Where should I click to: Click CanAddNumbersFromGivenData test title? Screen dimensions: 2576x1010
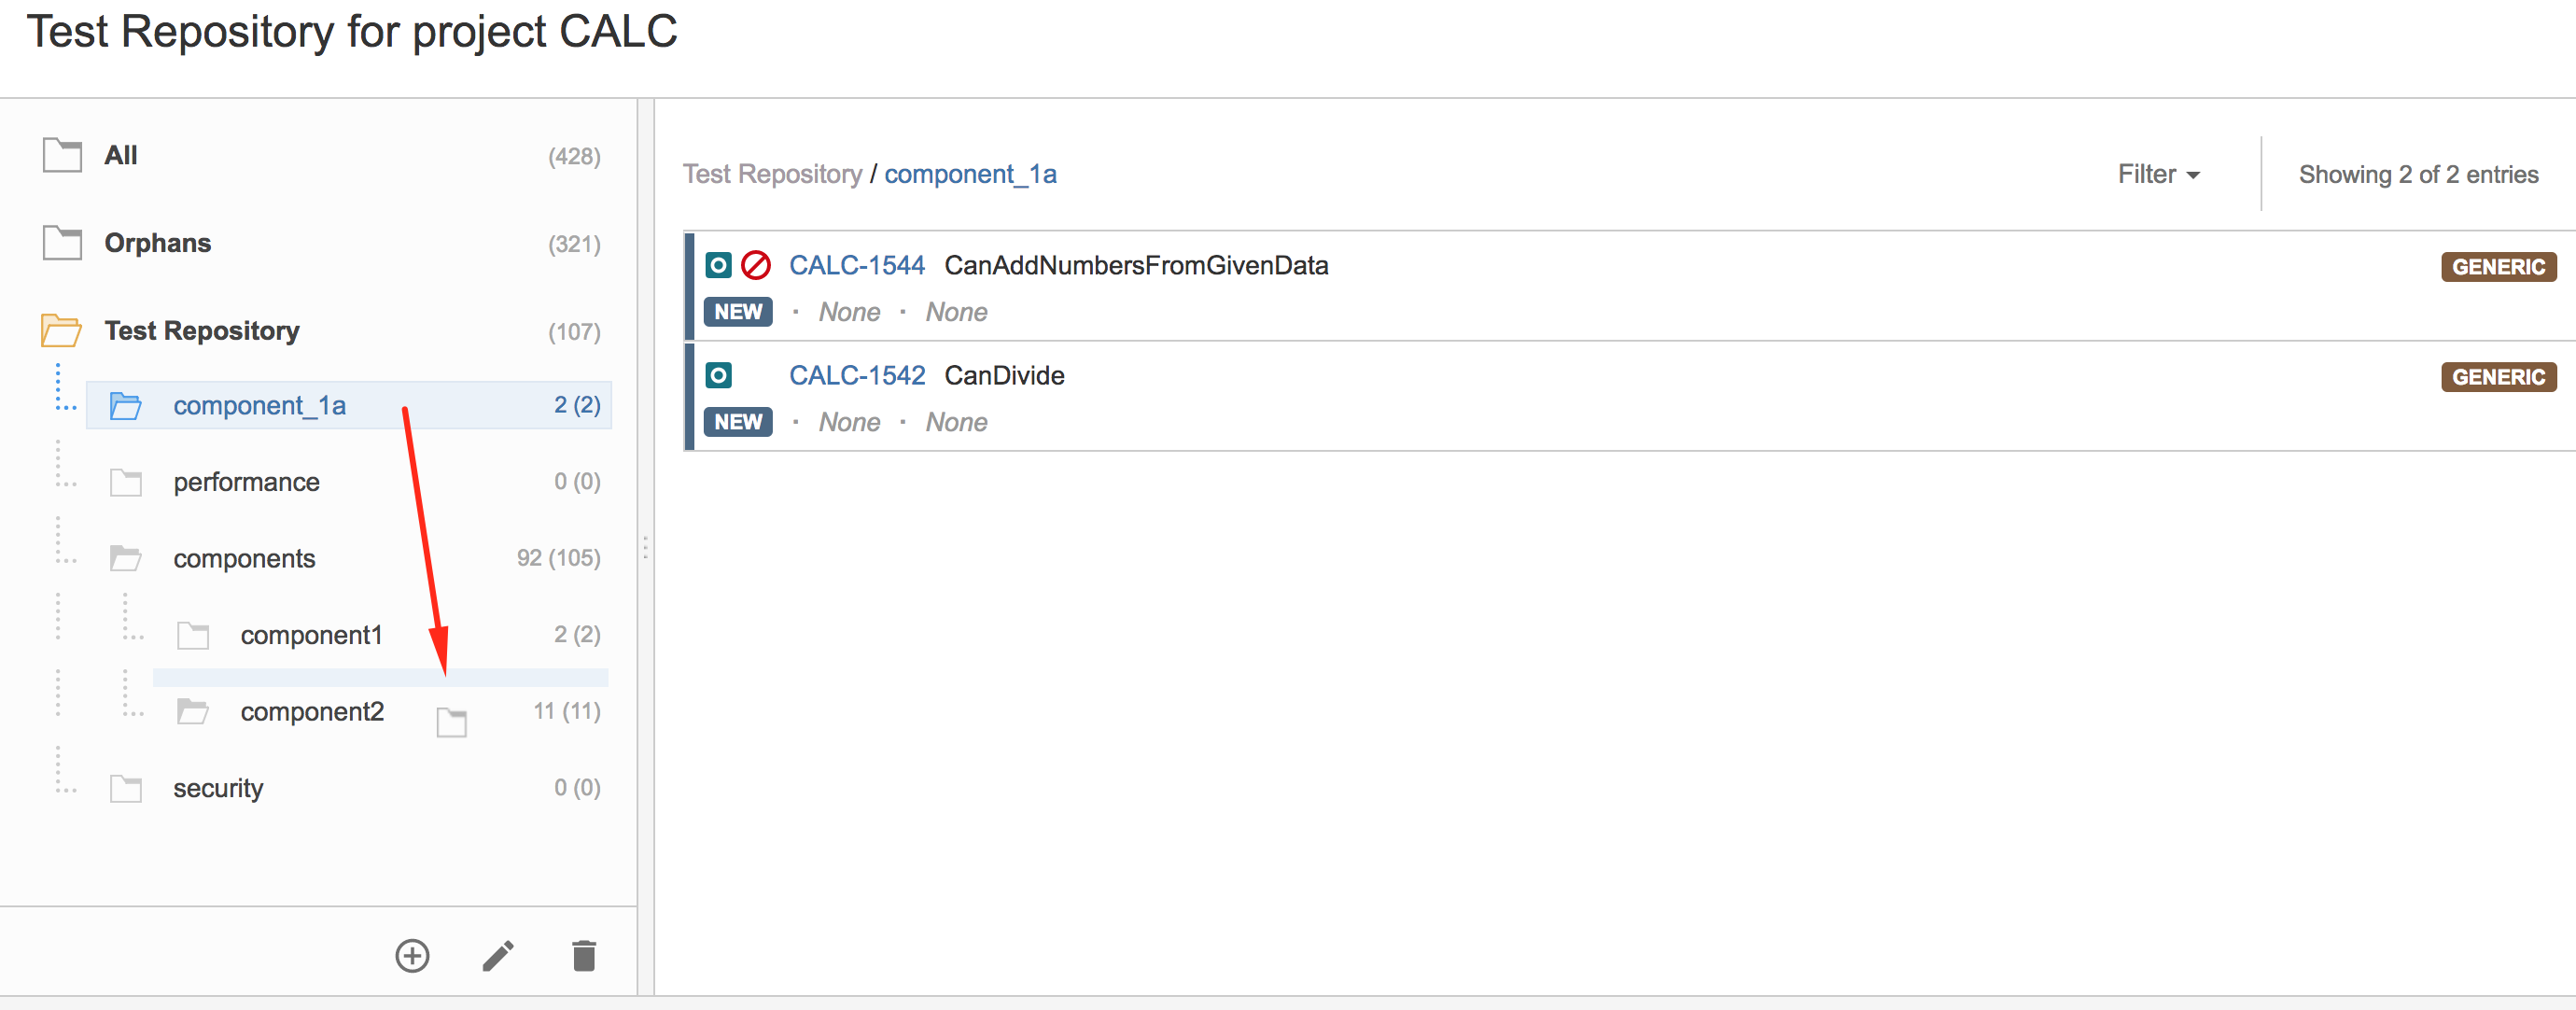1136,265
